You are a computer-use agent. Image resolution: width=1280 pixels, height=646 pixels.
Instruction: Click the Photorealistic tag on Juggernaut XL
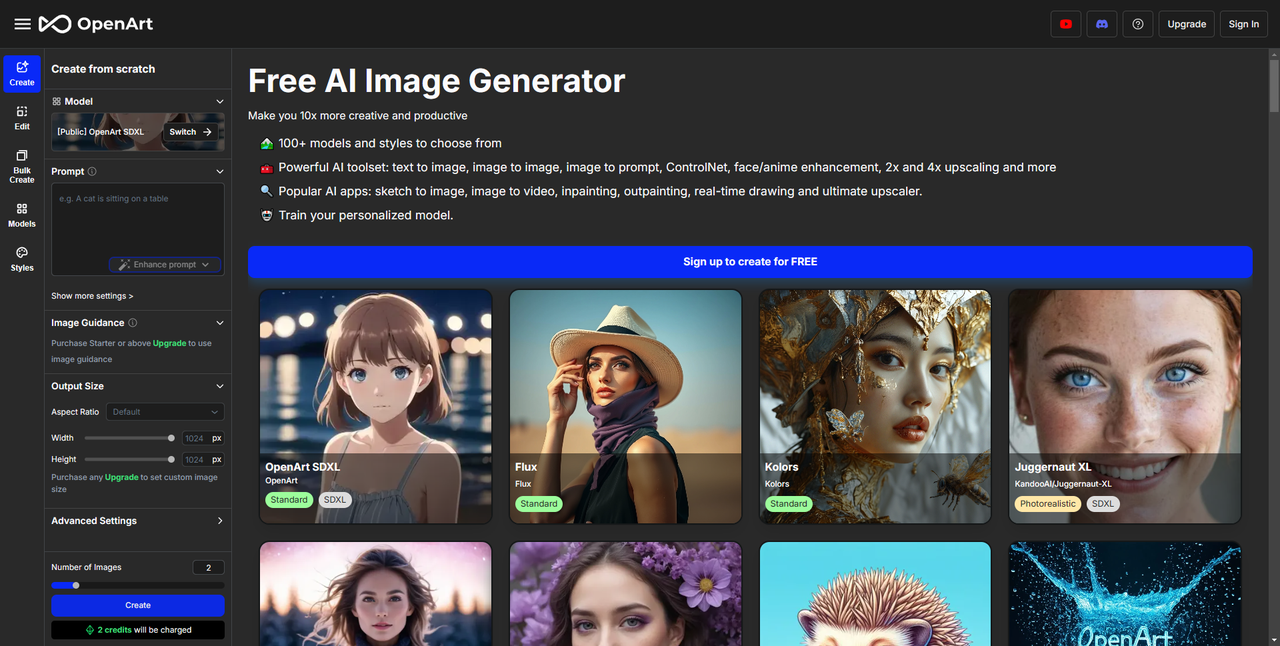point(1048,504)
